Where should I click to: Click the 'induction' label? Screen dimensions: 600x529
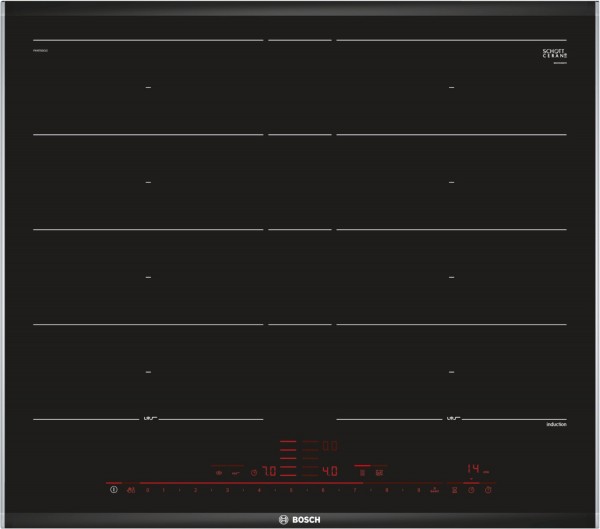(556, 424)
